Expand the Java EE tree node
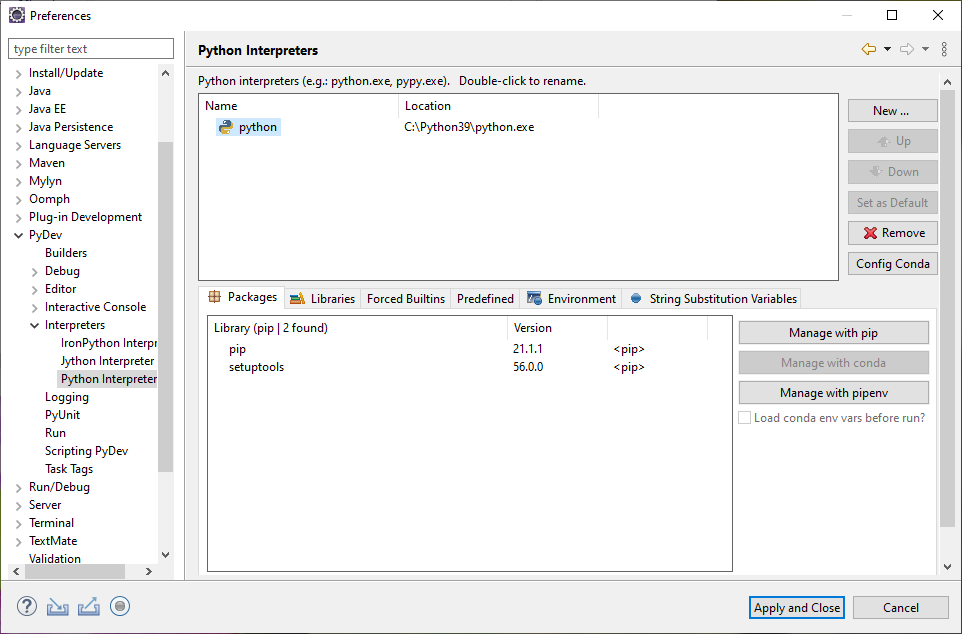The image size is (962, 634). (18, 108)
